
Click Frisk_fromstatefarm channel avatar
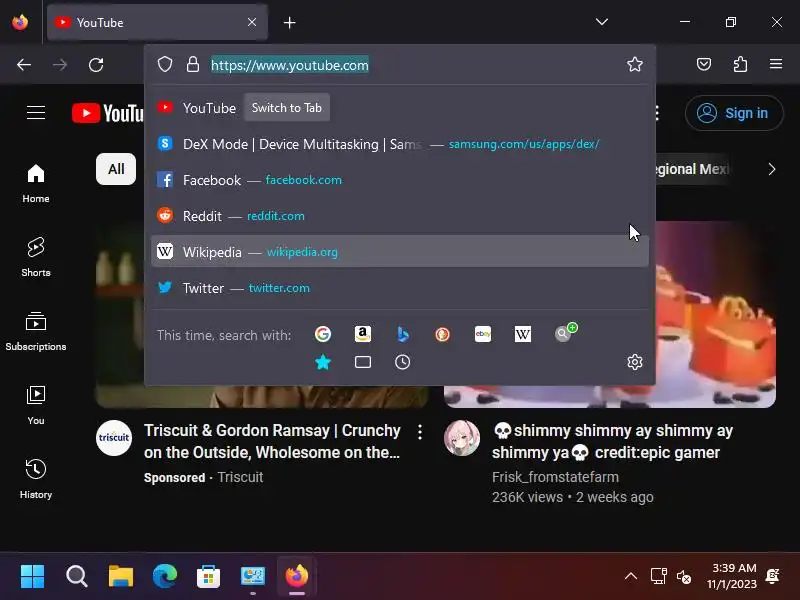point(462,438)
